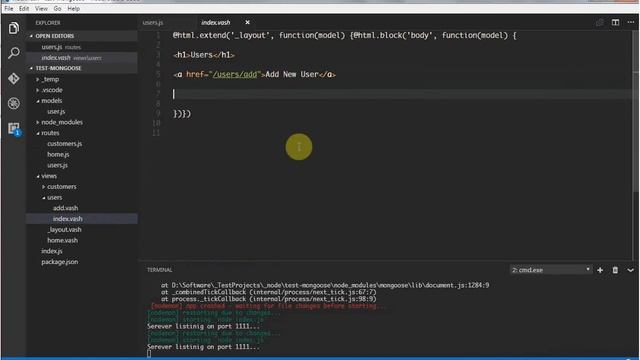Split the editor with the split icon
The height and width of the screenshot is (360, 640).
point(615,22)
